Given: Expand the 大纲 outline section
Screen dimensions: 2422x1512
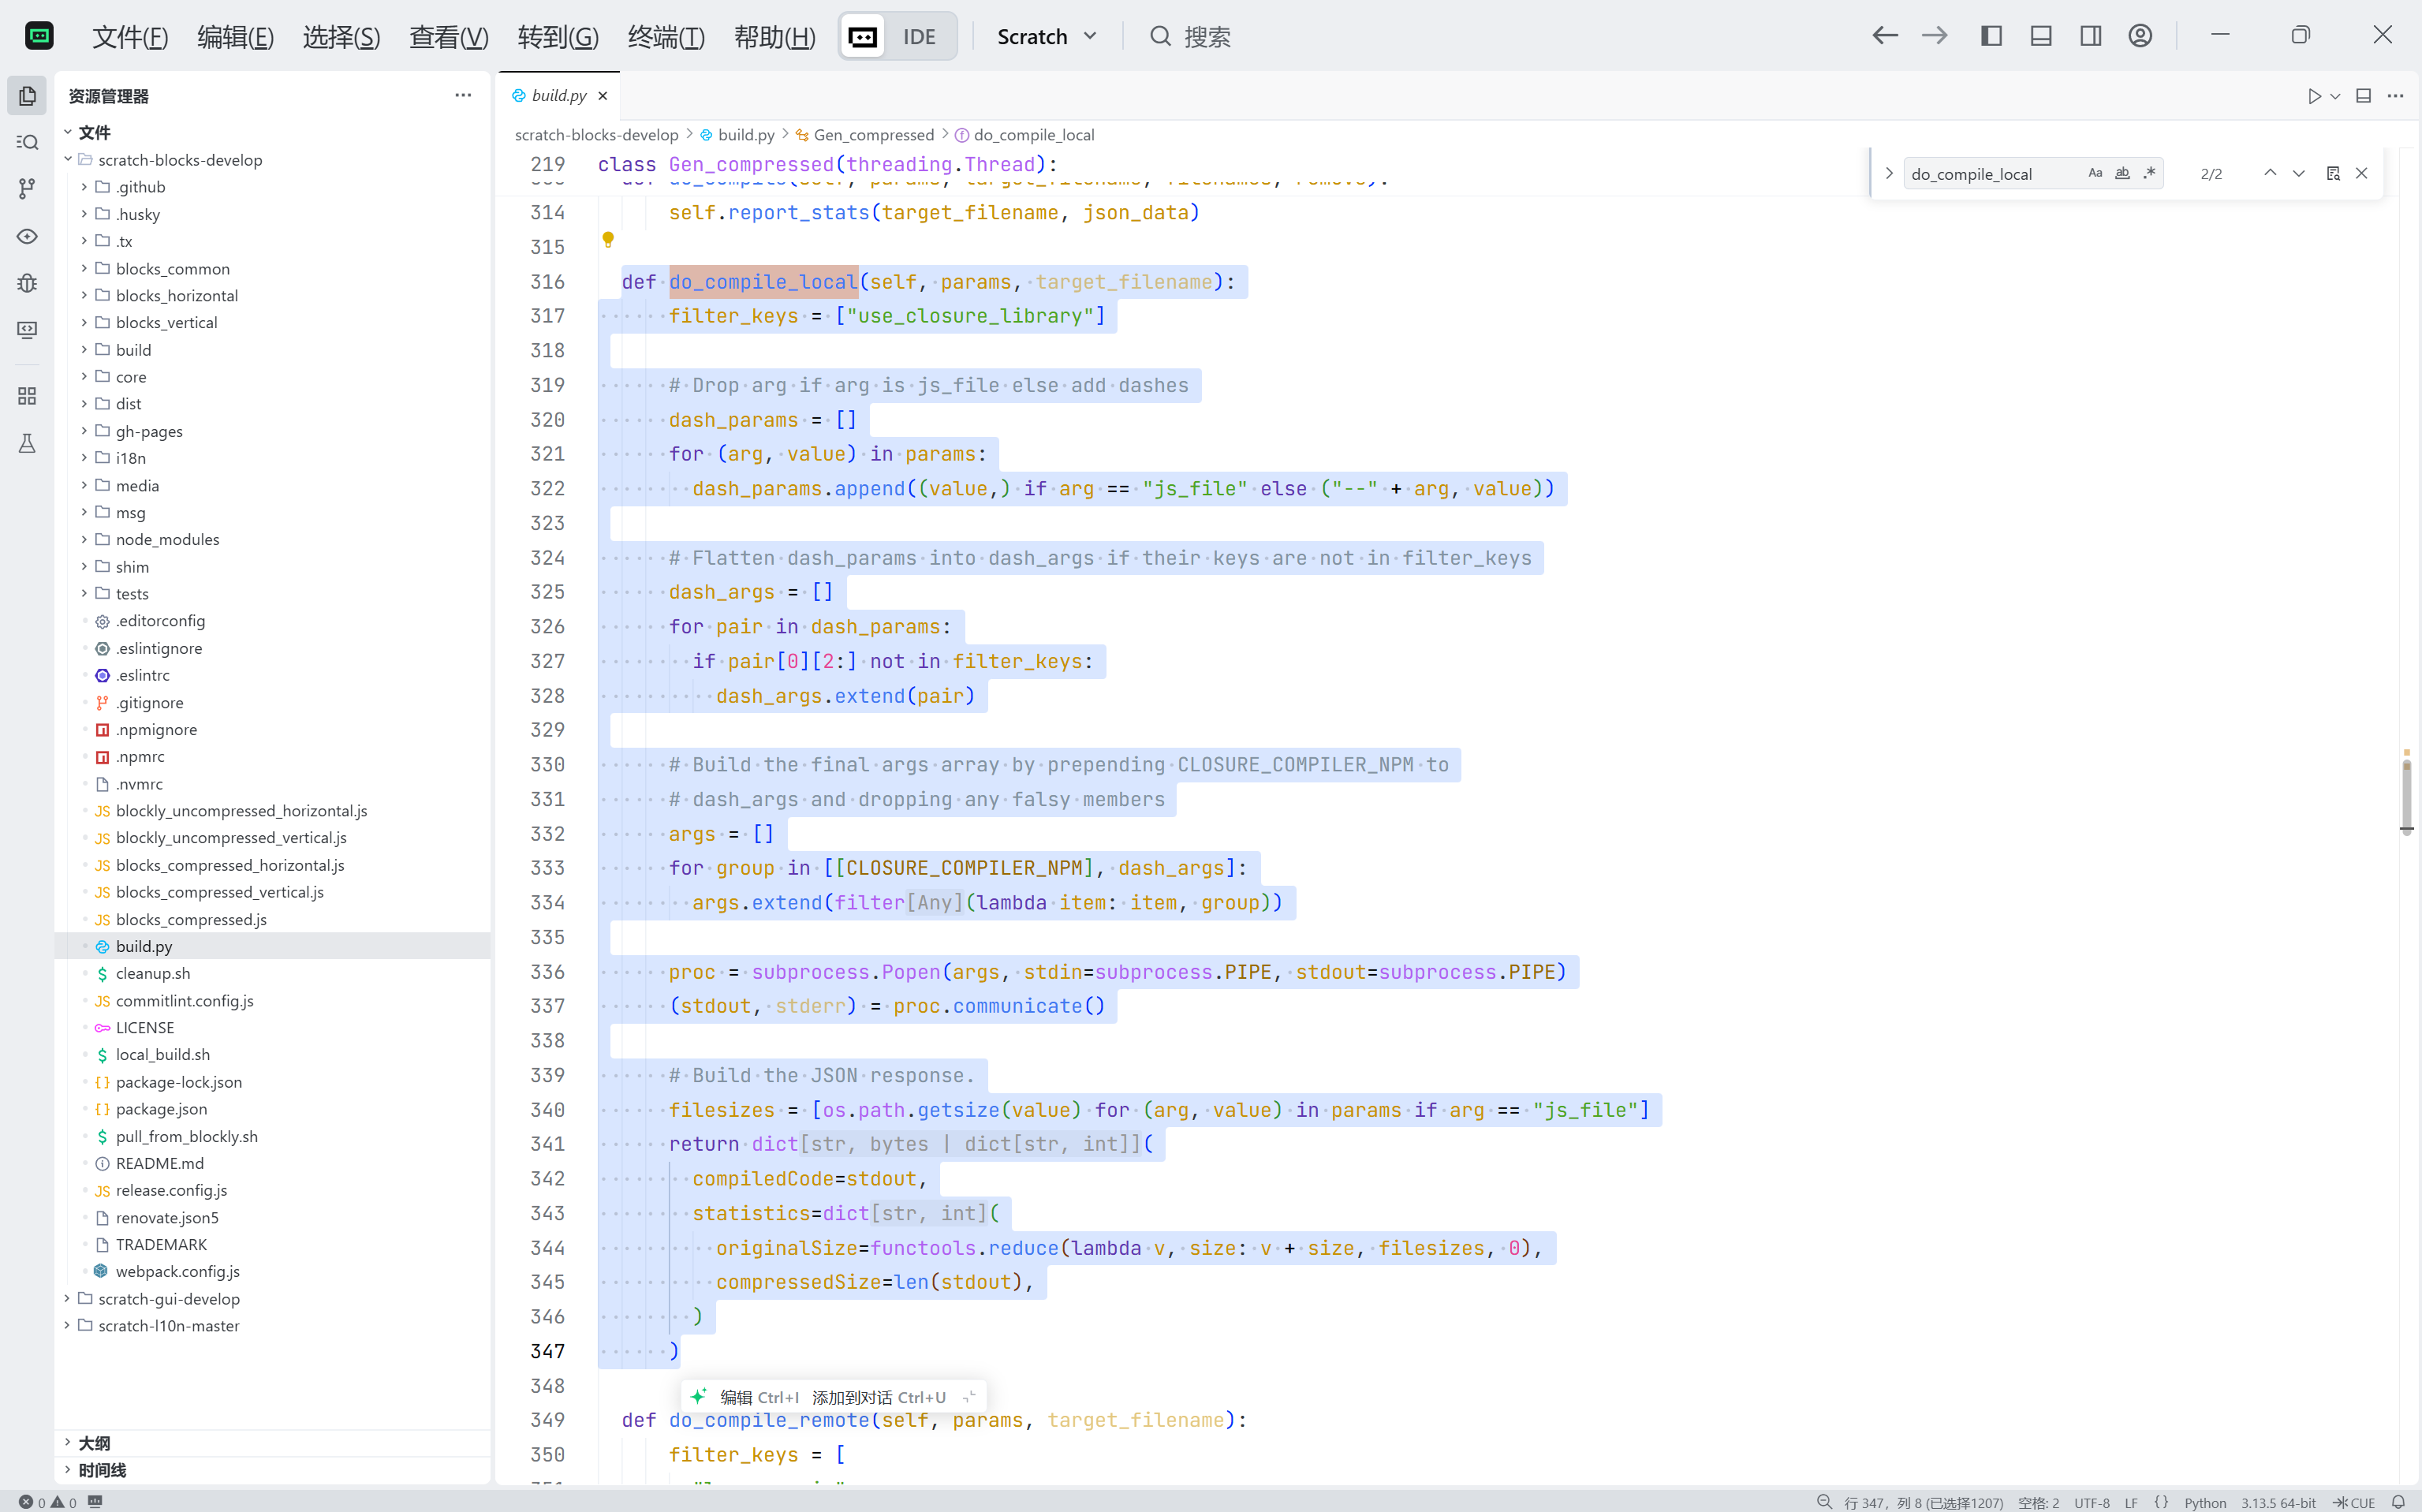Looking at the screenshot, I should [94, 1442].
